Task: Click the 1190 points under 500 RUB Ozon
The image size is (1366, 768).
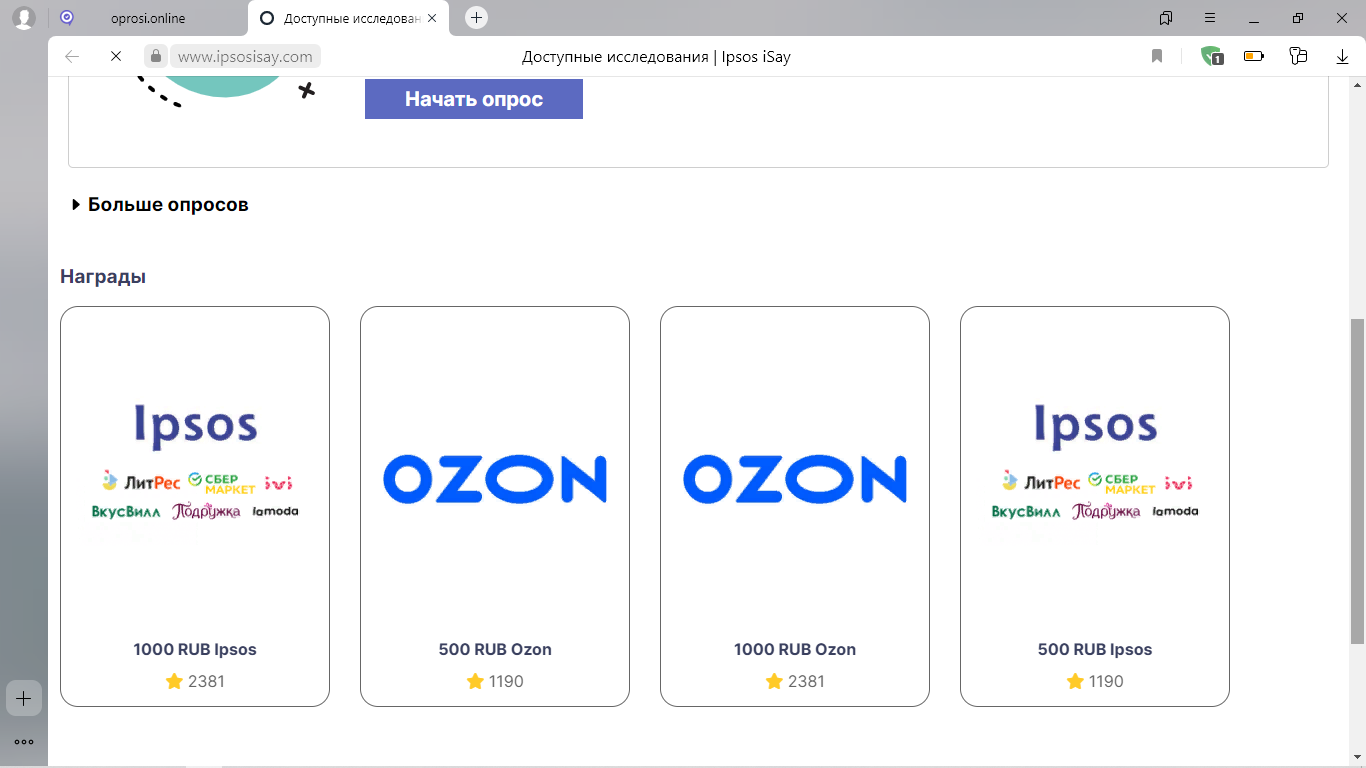Action: (x=507, y=682)
